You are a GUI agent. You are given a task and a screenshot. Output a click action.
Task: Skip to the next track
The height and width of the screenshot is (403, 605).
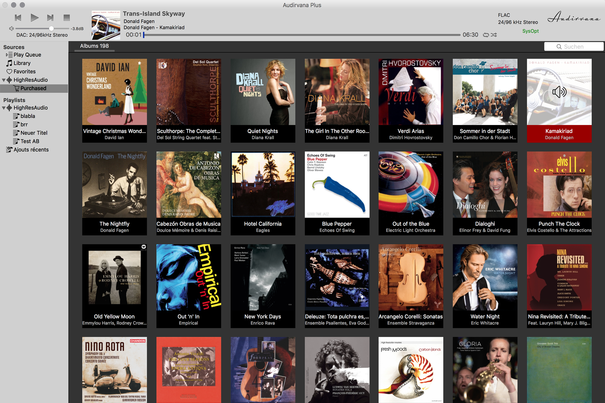pos(50,17)
